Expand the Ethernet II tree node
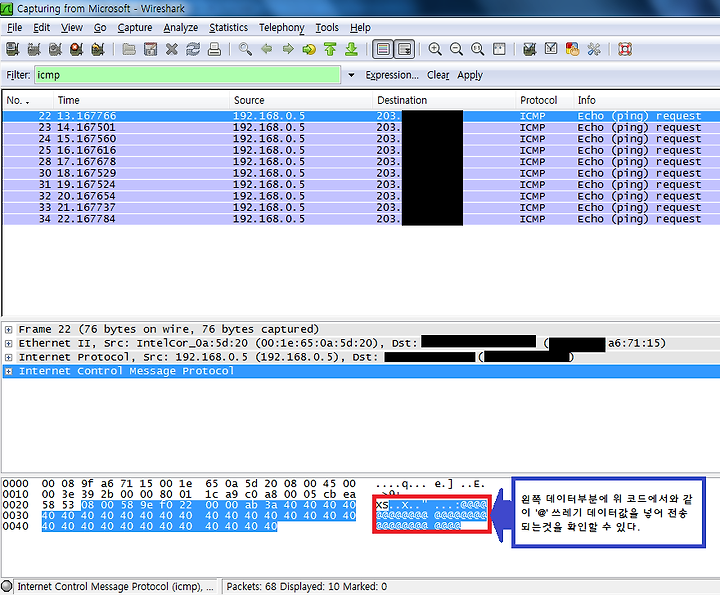This screenshot has height=595, width=720. pos(8,343)
